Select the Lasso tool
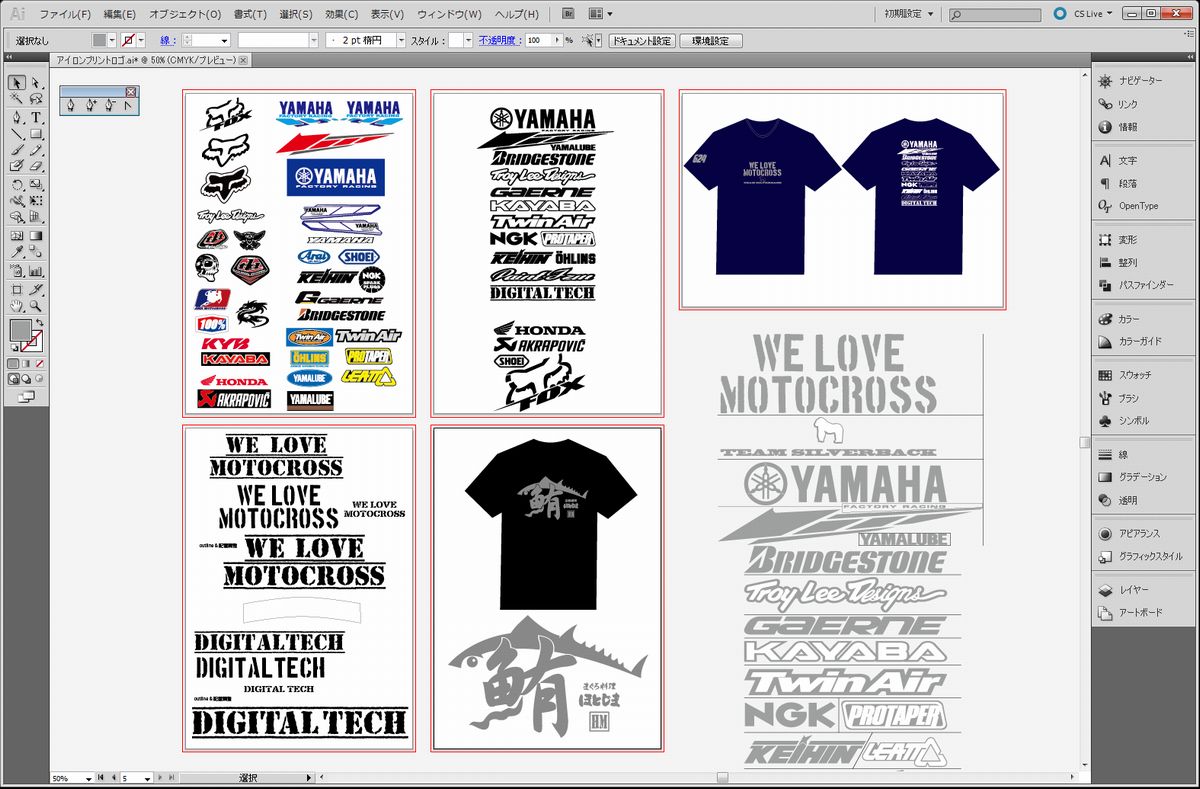The height and width of the screenshot is (789, 1200). (36, 99)
